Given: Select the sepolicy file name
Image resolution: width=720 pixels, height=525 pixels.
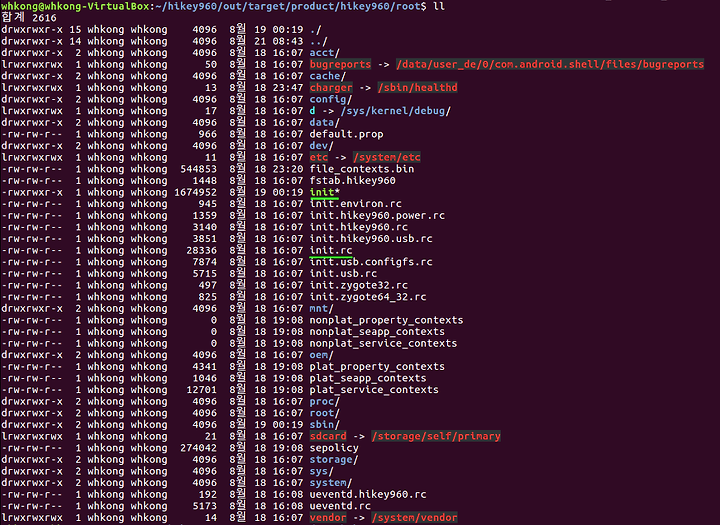Looking at the screenshot, I should (x=334, y=448).
